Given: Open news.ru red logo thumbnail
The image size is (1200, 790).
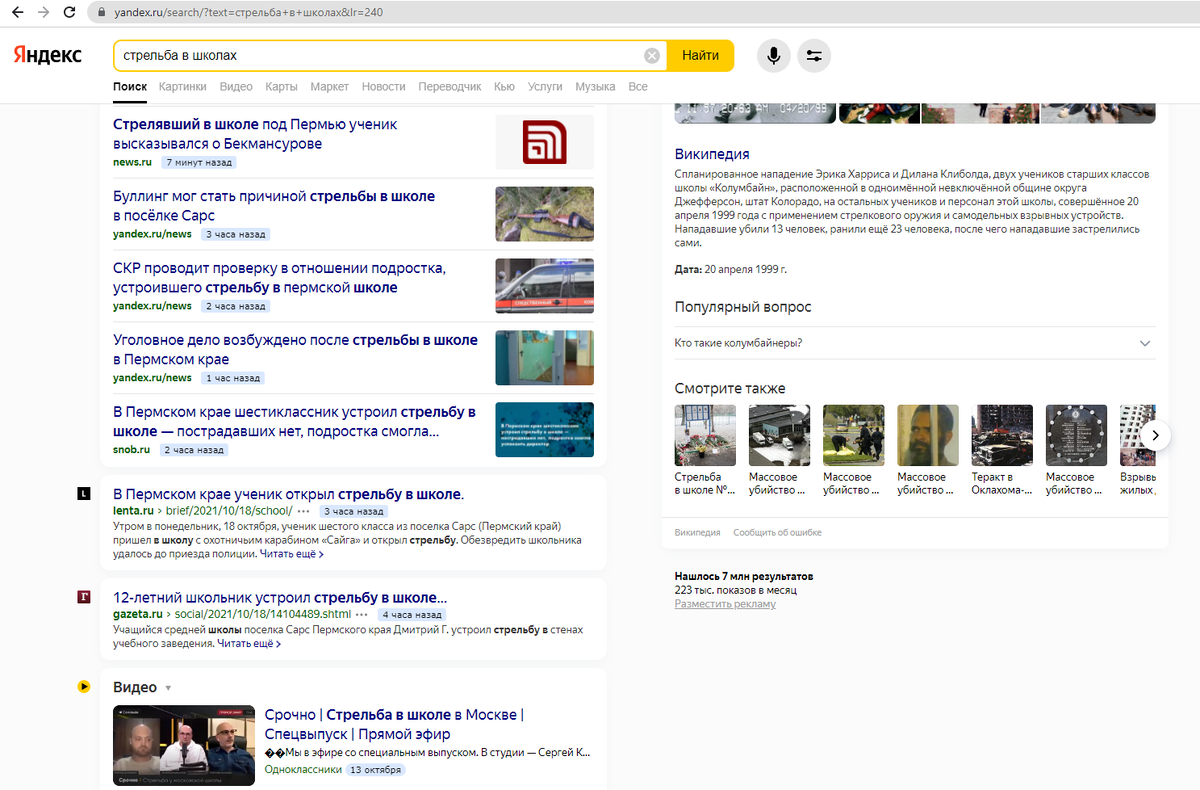Looking at the screenshot, I should pos(544,142).
